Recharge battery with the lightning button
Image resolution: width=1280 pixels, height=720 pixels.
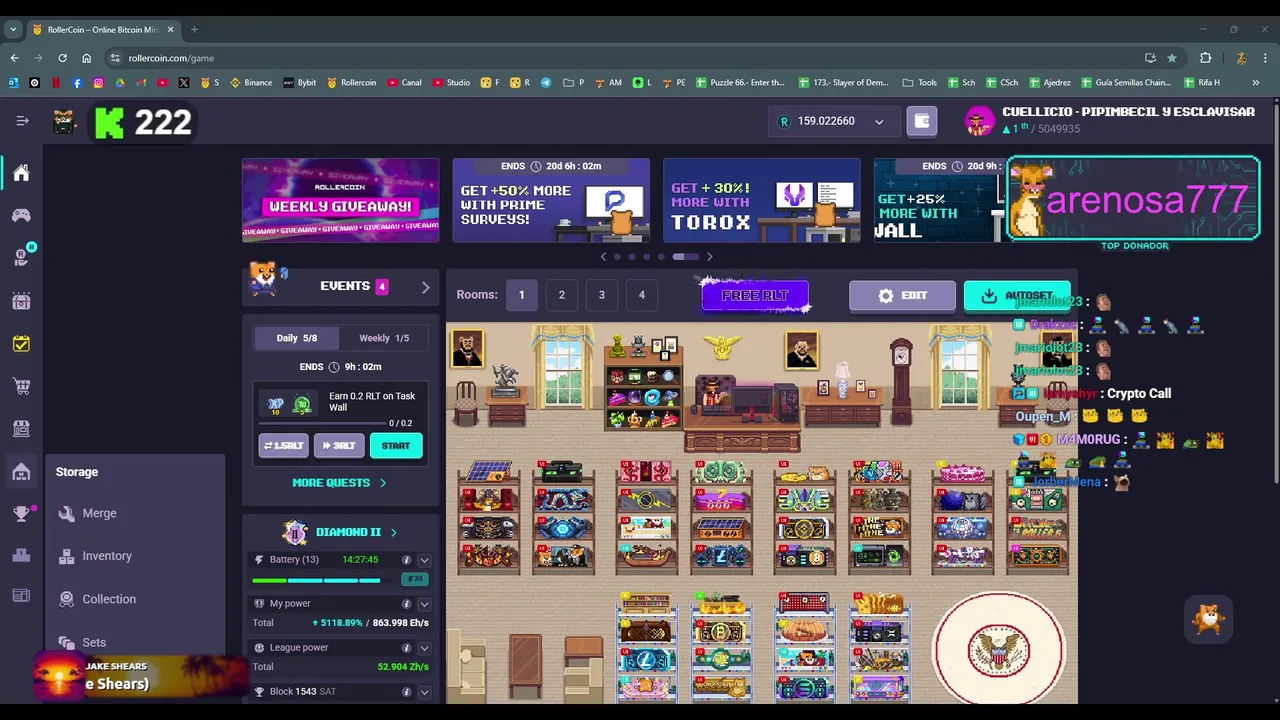[414, 579]
